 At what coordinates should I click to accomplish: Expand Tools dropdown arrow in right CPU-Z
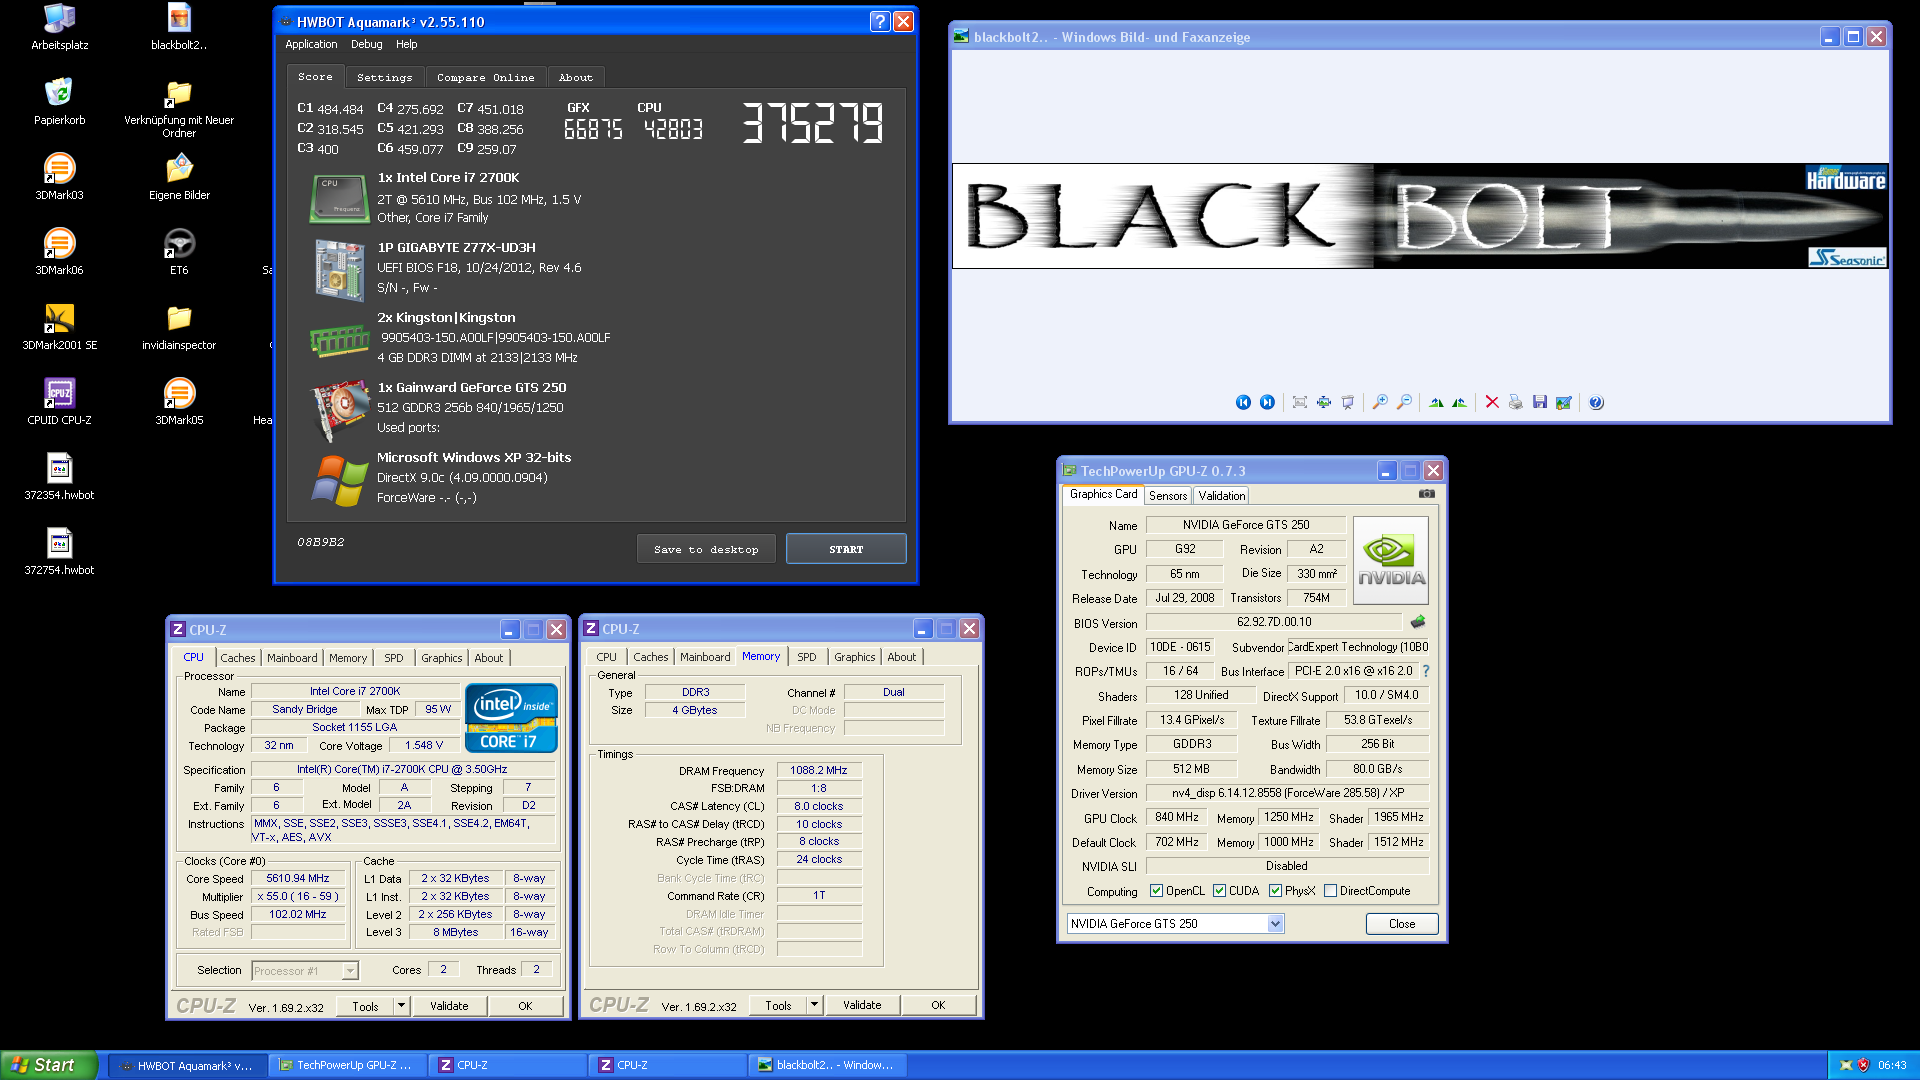tap(814, 1005)
